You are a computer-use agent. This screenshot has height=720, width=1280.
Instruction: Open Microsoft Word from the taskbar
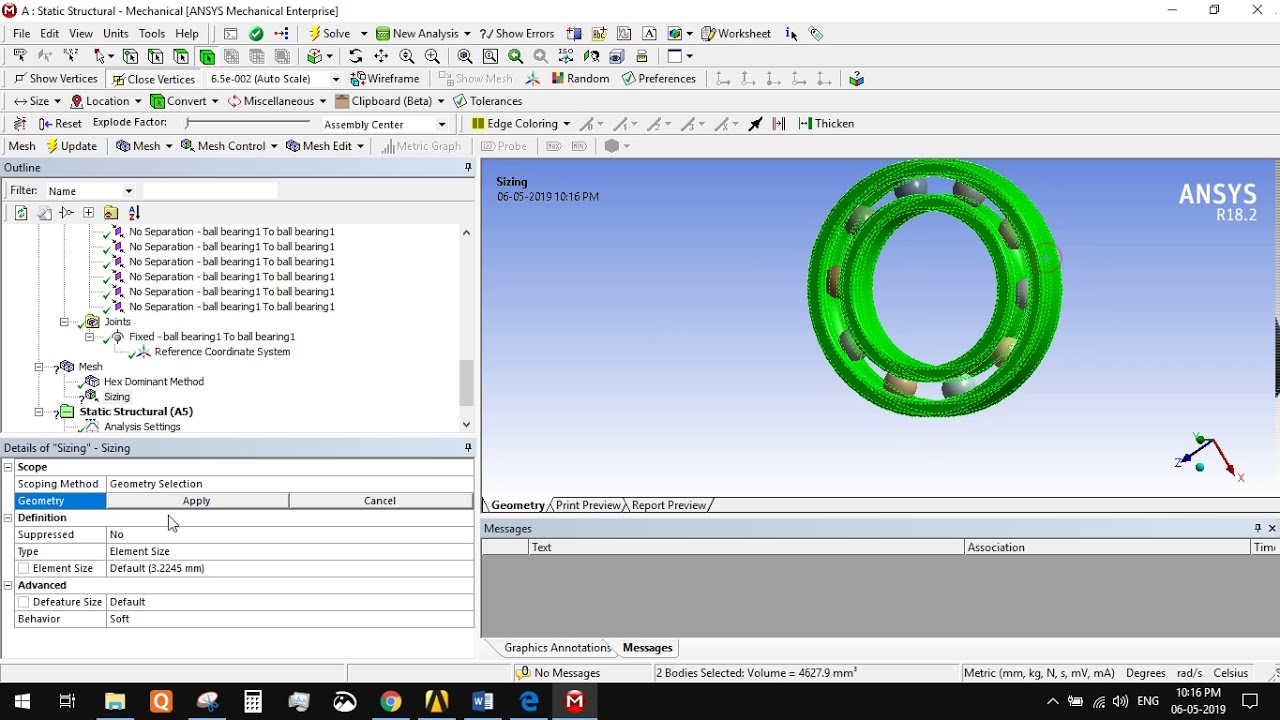483,702
